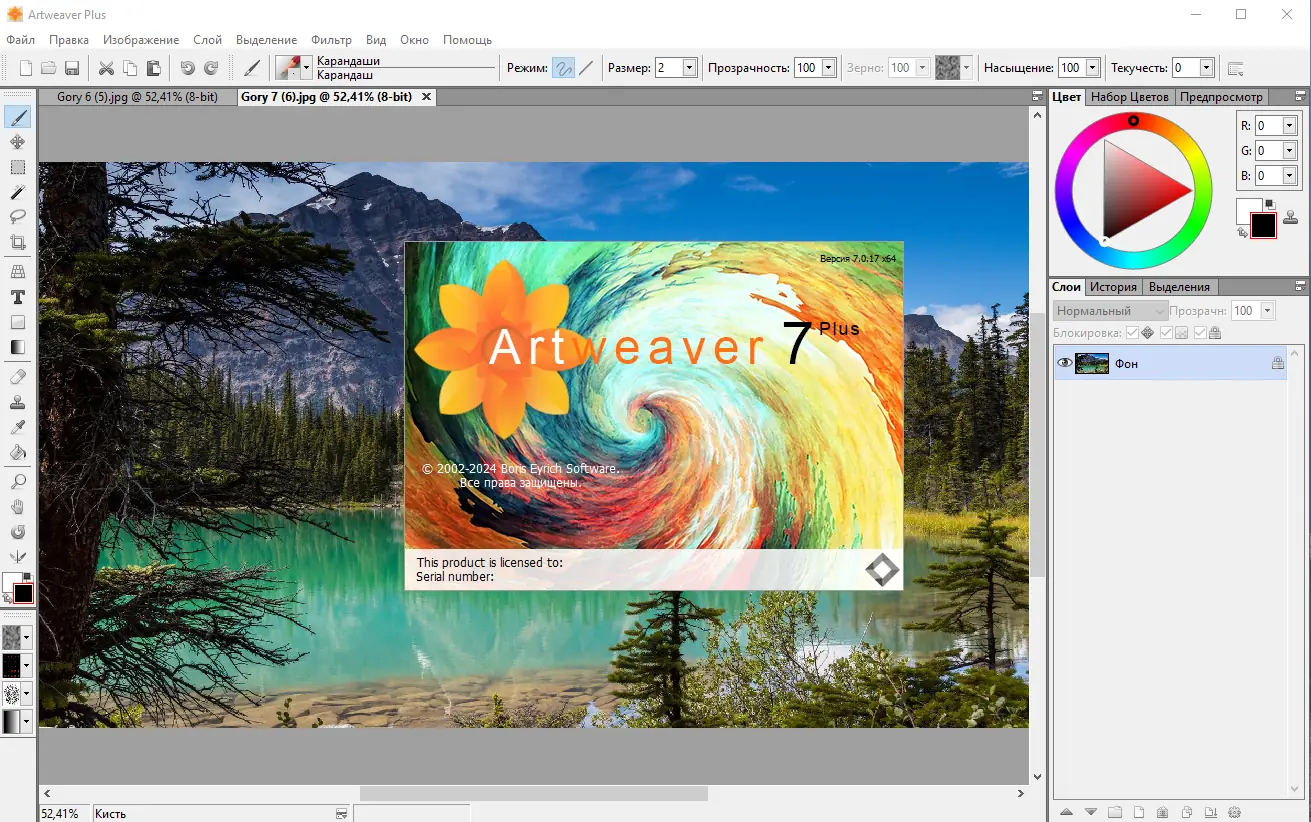Screen dimensions: 1311x822
Task: Click the Размер input field
Action: 668,68
